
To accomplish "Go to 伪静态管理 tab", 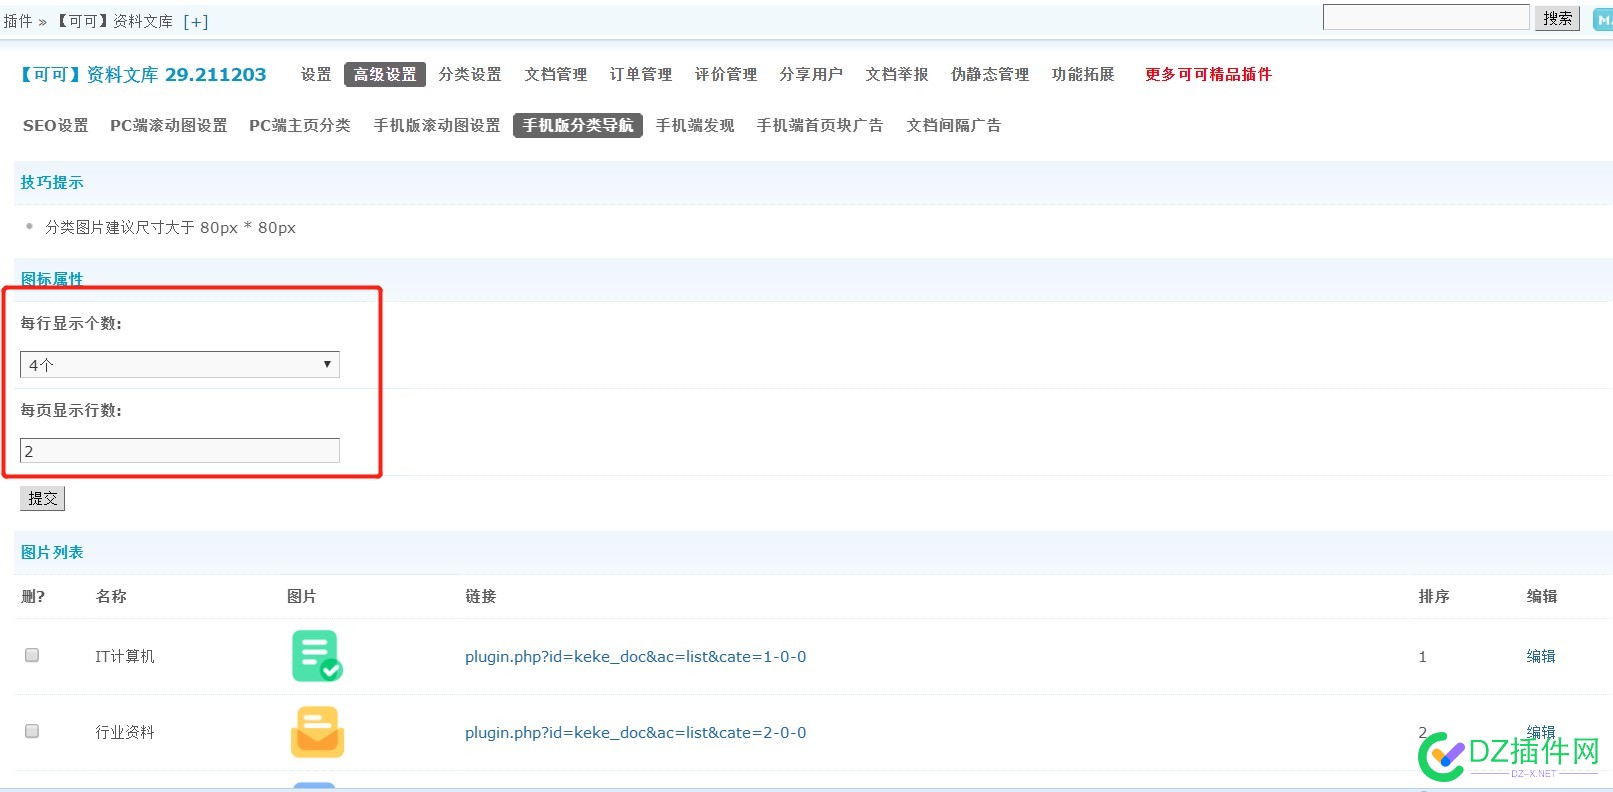I will coord(990,75).
